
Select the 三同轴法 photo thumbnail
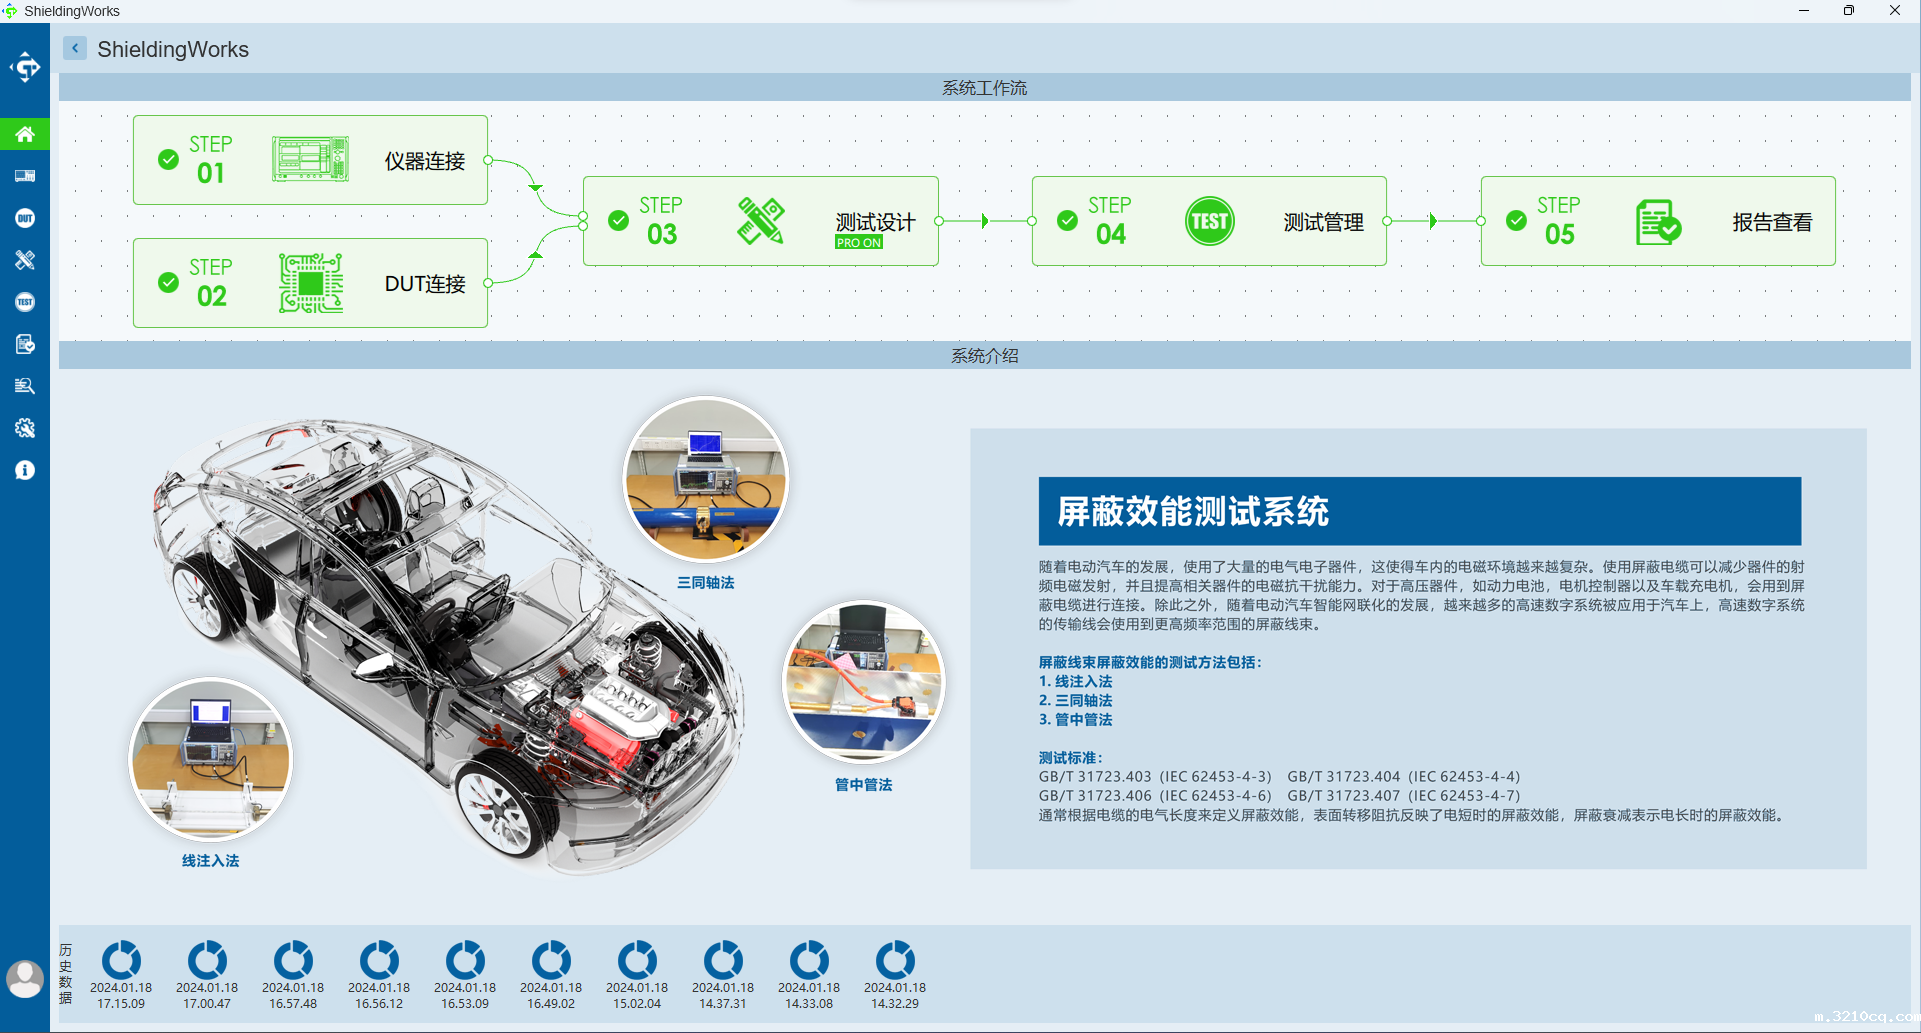pos(706,479)
